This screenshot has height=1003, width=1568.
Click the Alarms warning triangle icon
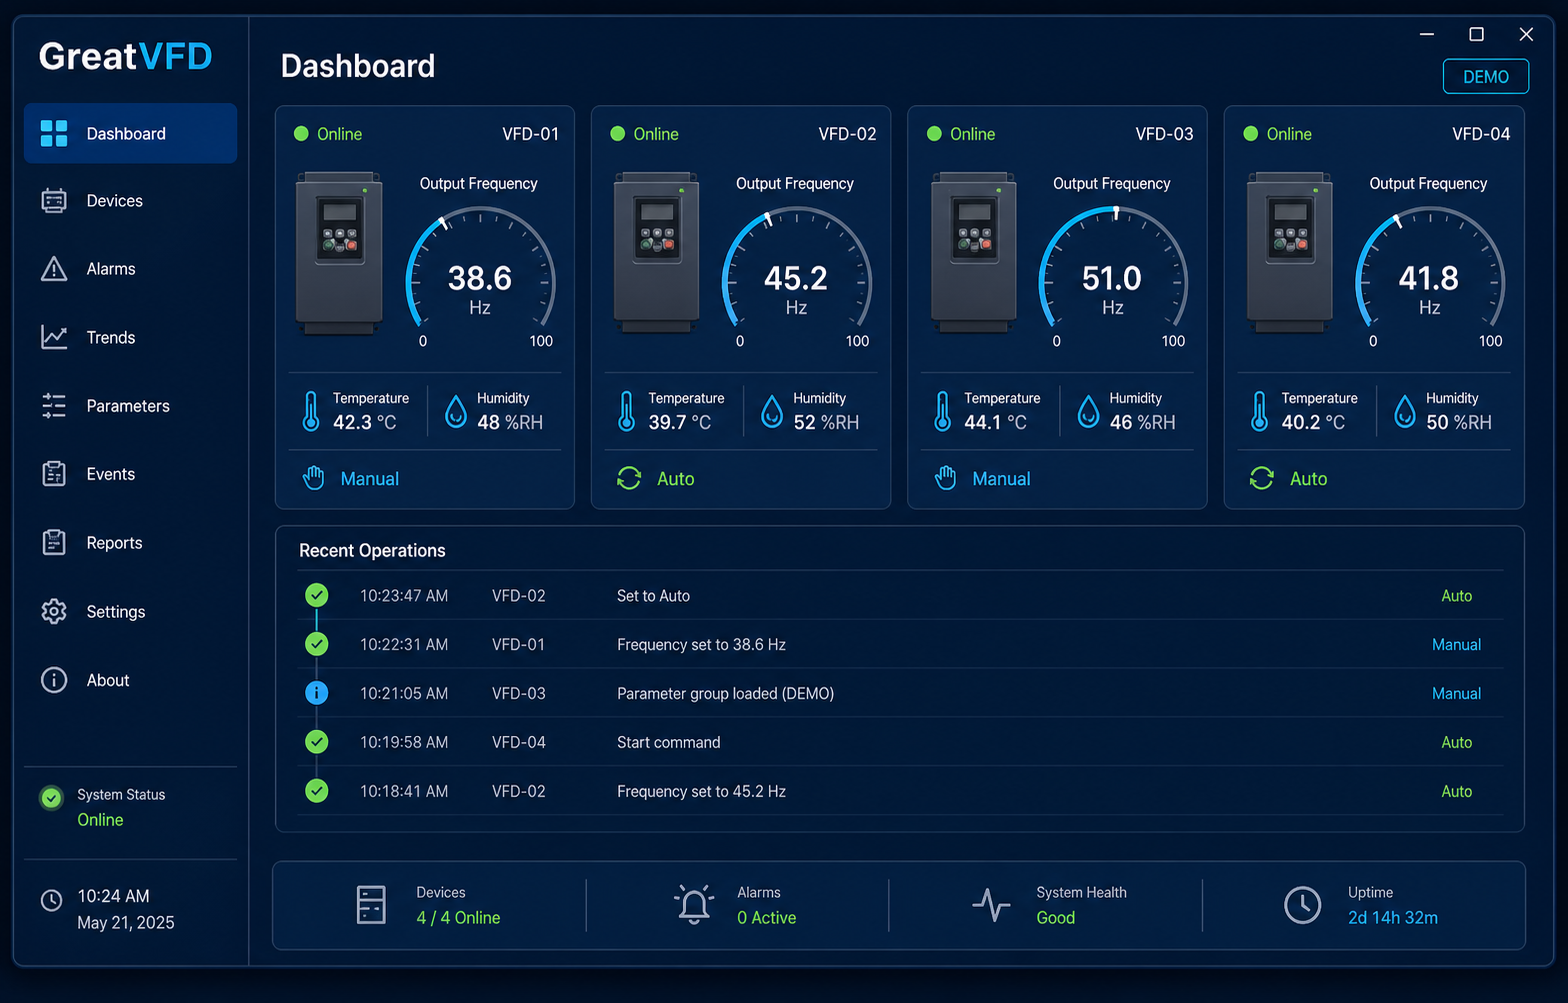pyautogui.click(x=54, y=269)
